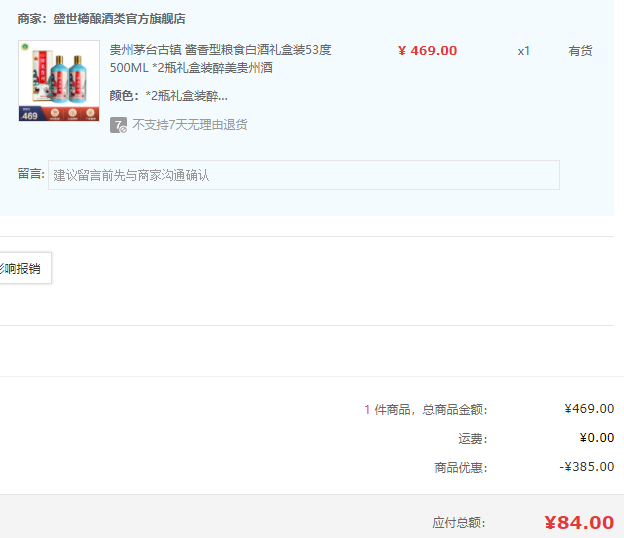Click the color option text 颜色：*2瓶礼盒装醉...
624x538 pixels.
169,96
